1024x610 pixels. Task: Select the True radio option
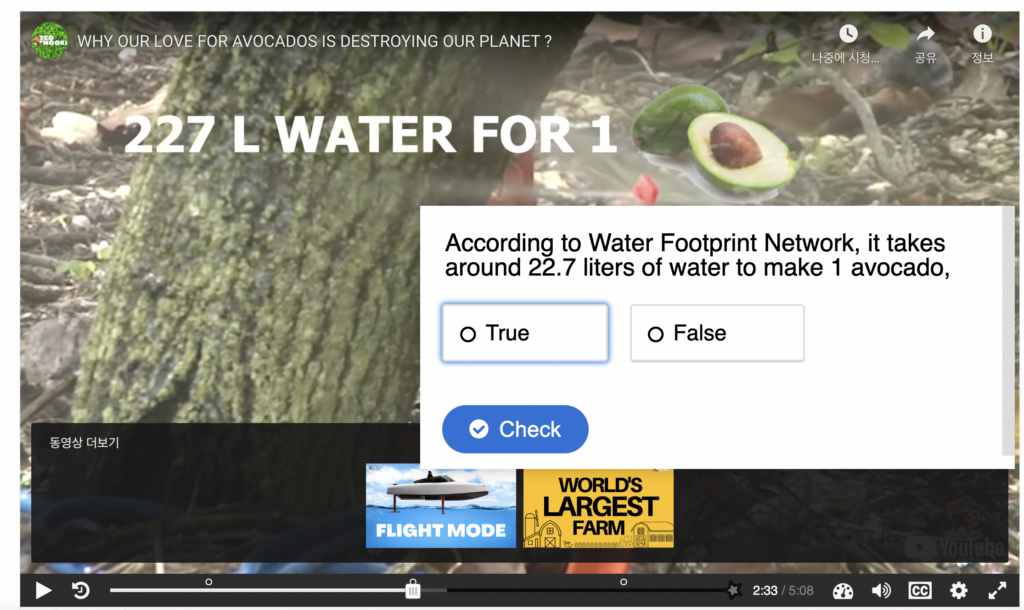click(525, 333)
